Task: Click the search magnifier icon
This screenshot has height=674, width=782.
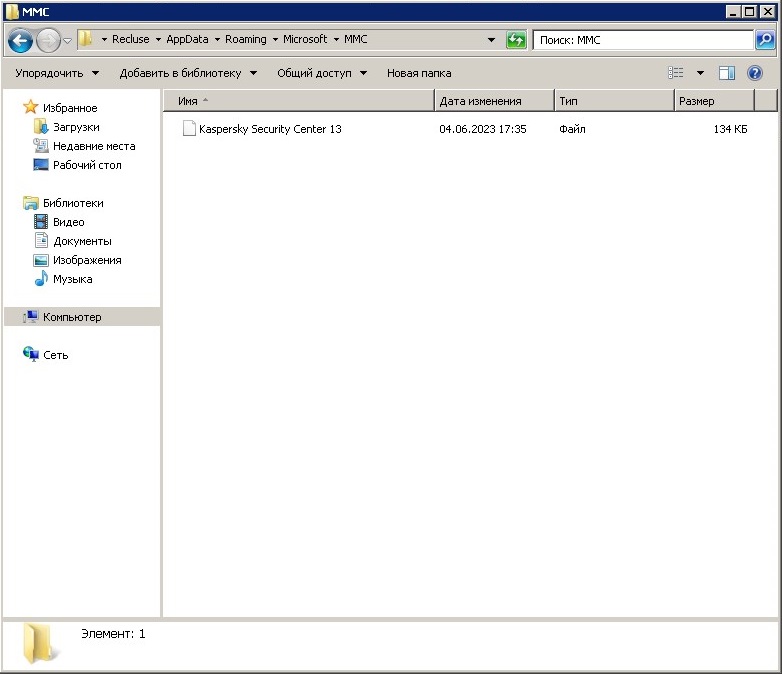Action: pos(765,40)
